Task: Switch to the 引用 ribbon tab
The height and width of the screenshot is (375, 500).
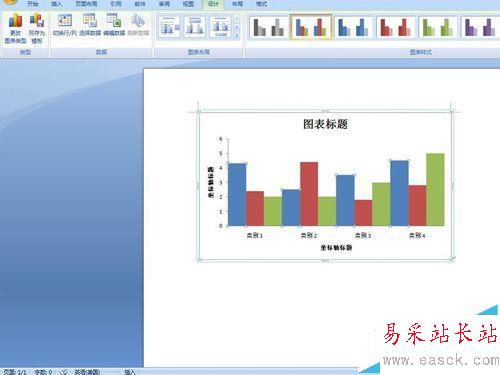Action: click(116, 4)
